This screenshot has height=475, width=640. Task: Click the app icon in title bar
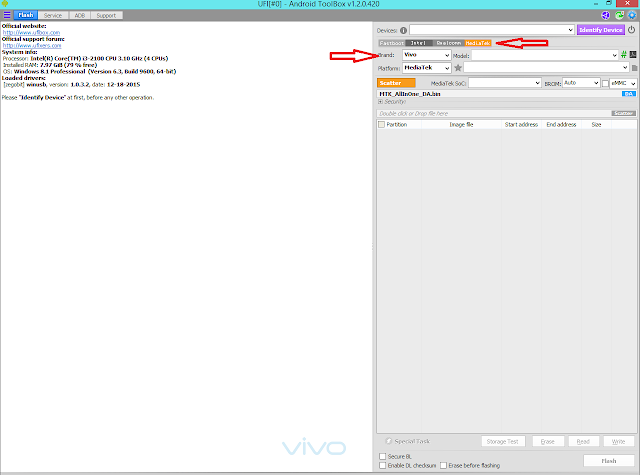pos(5,4)
